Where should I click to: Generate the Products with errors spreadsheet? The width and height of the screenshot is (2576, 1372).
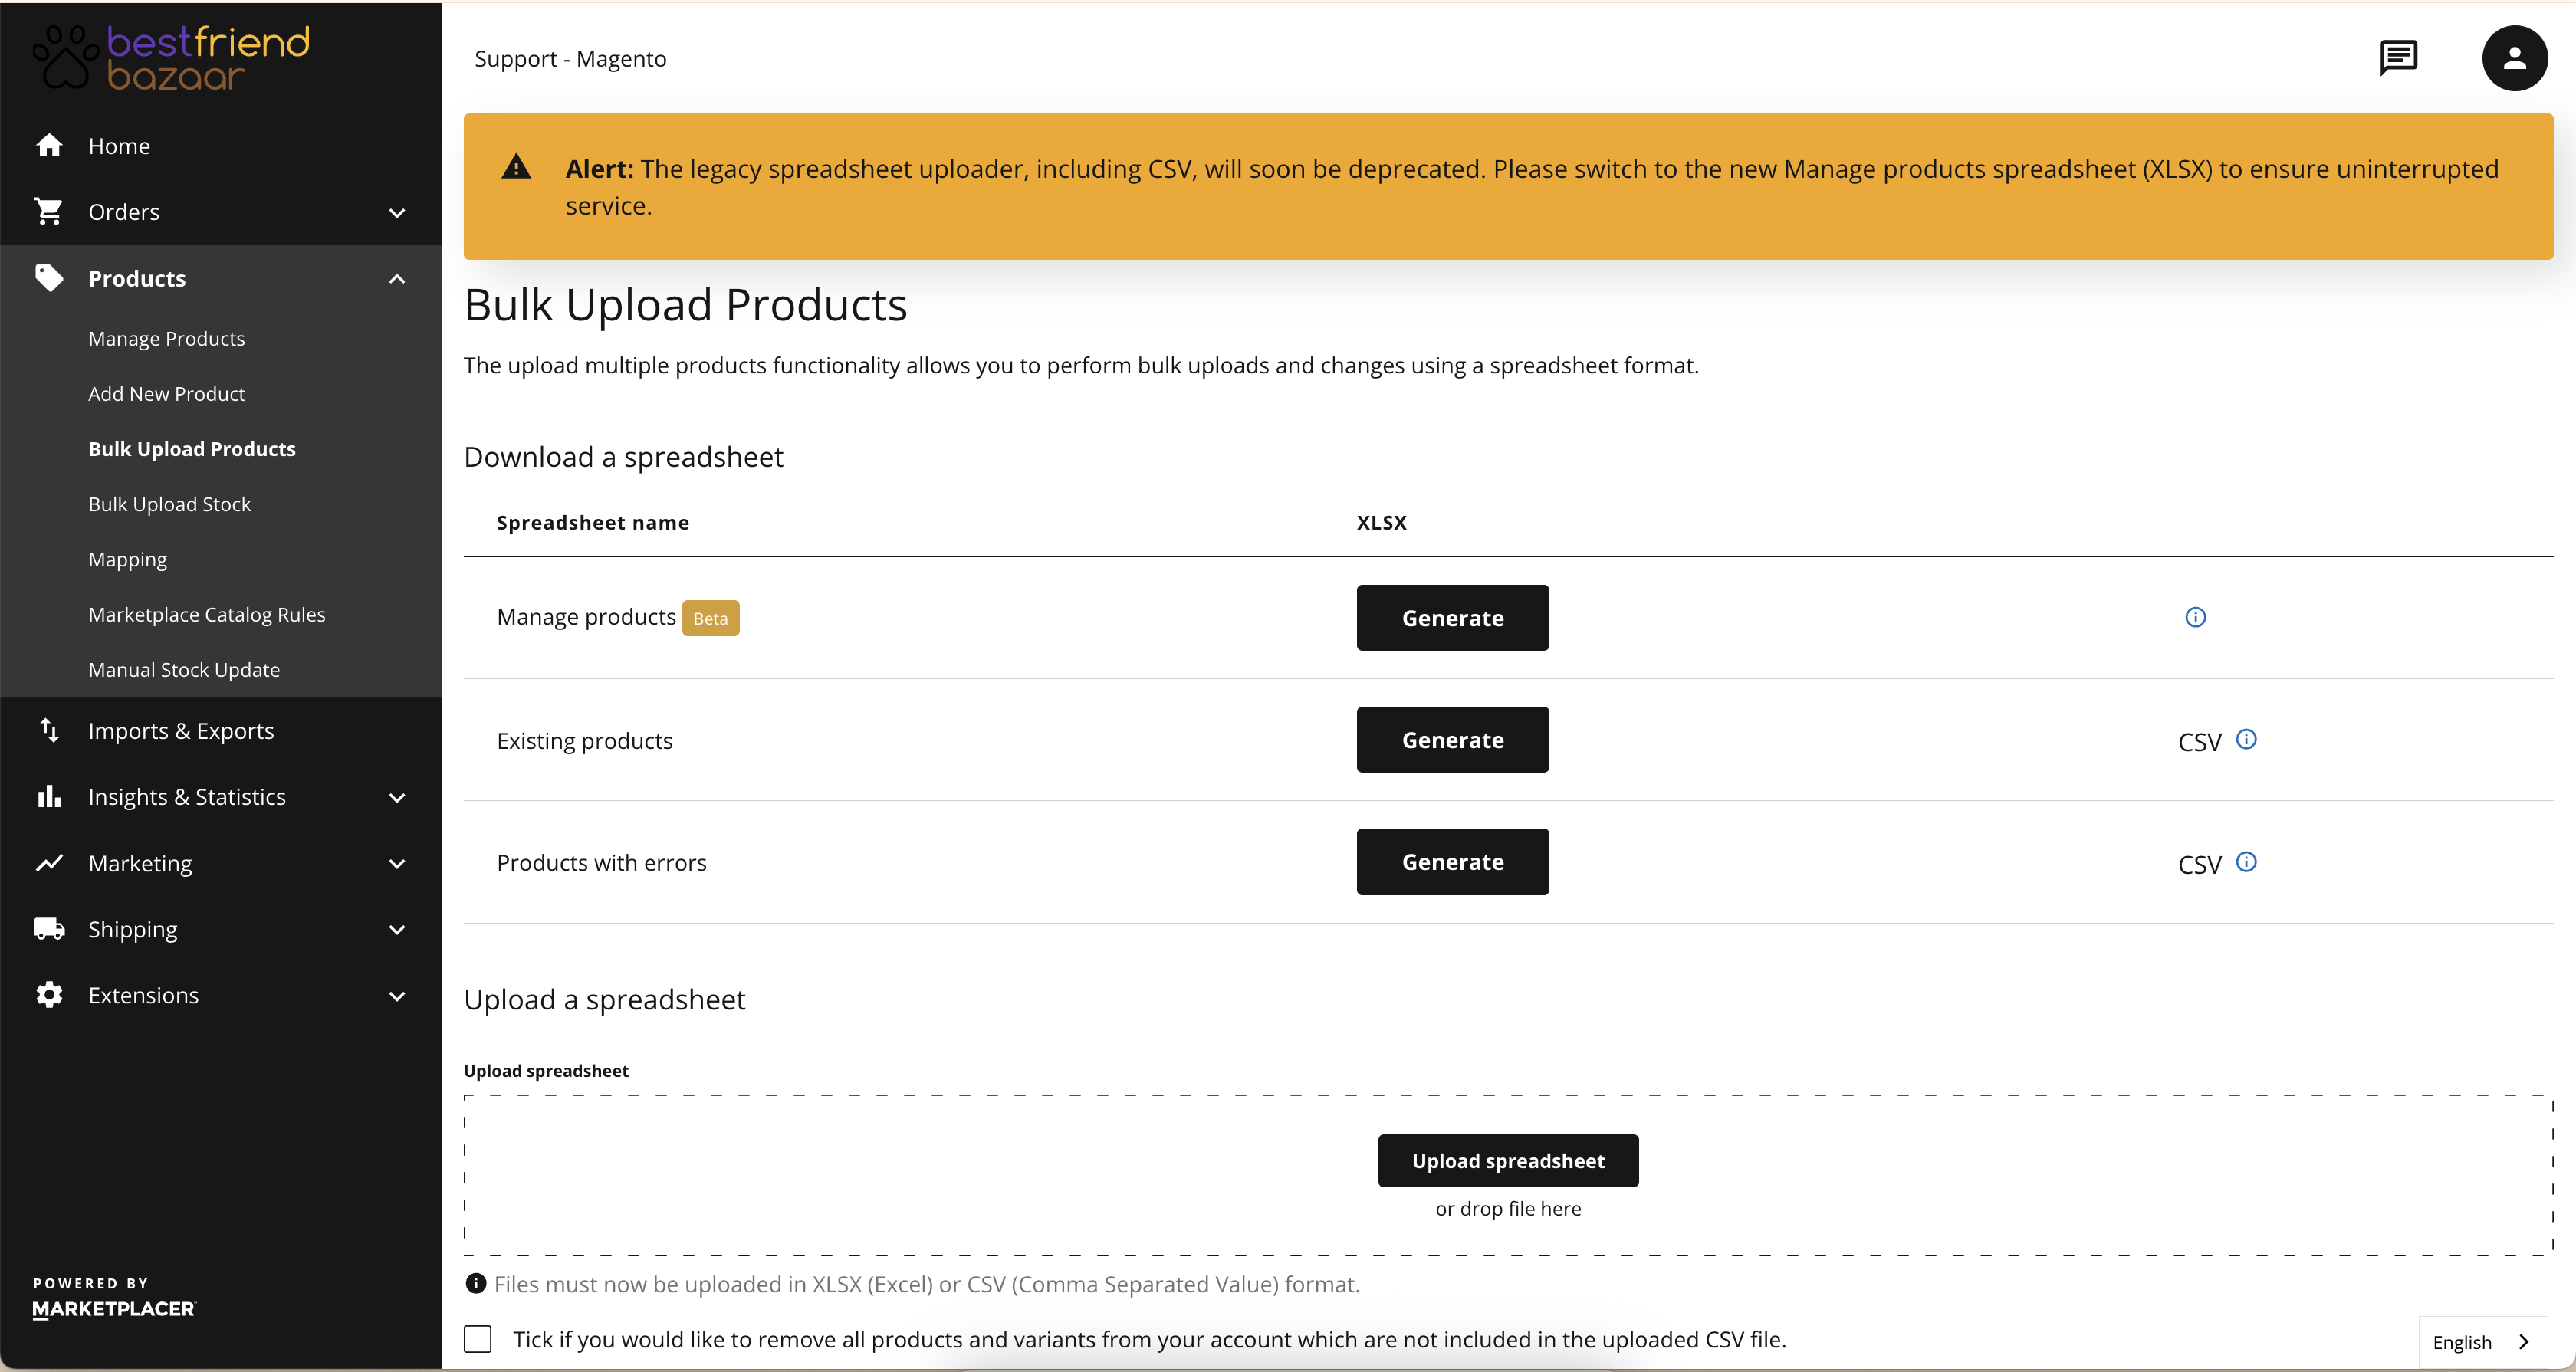click(x=1452, y=862)
